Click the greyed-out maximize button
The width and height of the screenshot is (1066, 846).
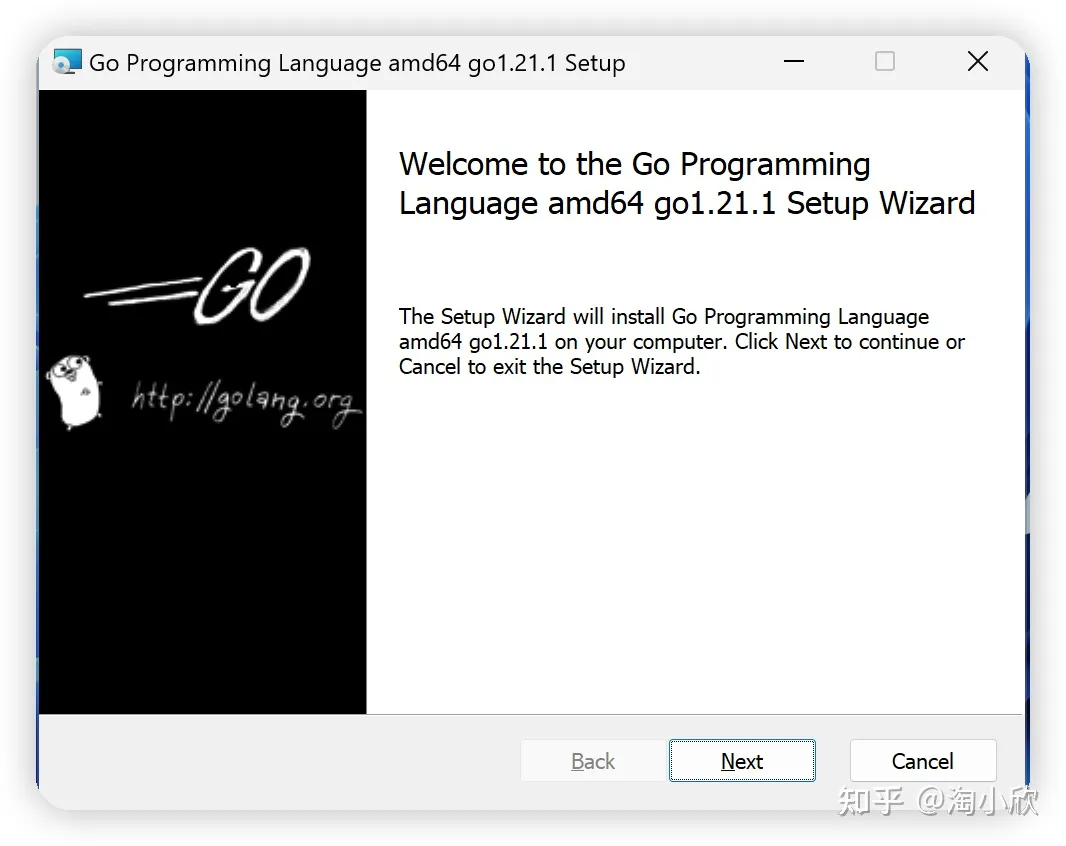(885, 62)
